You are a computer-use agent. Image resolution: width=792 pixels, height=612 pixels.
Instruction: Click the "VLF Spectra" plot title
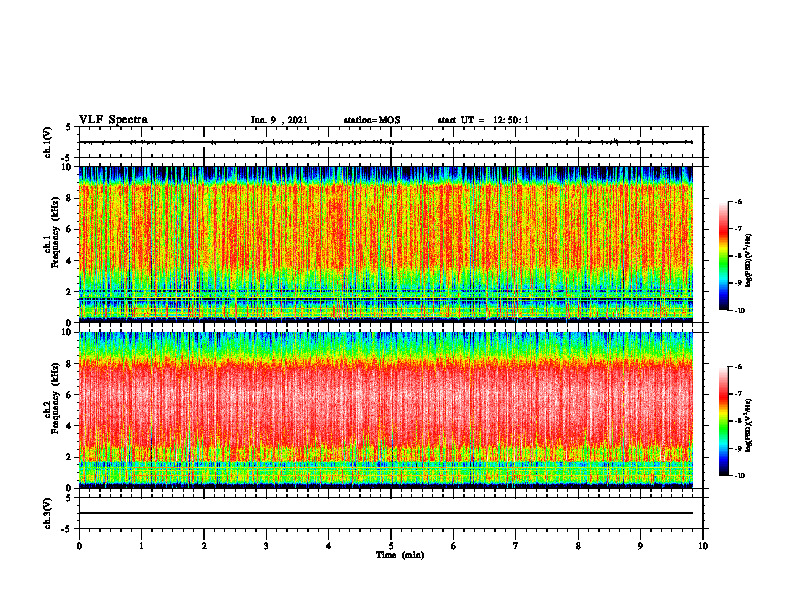(113, 120)
